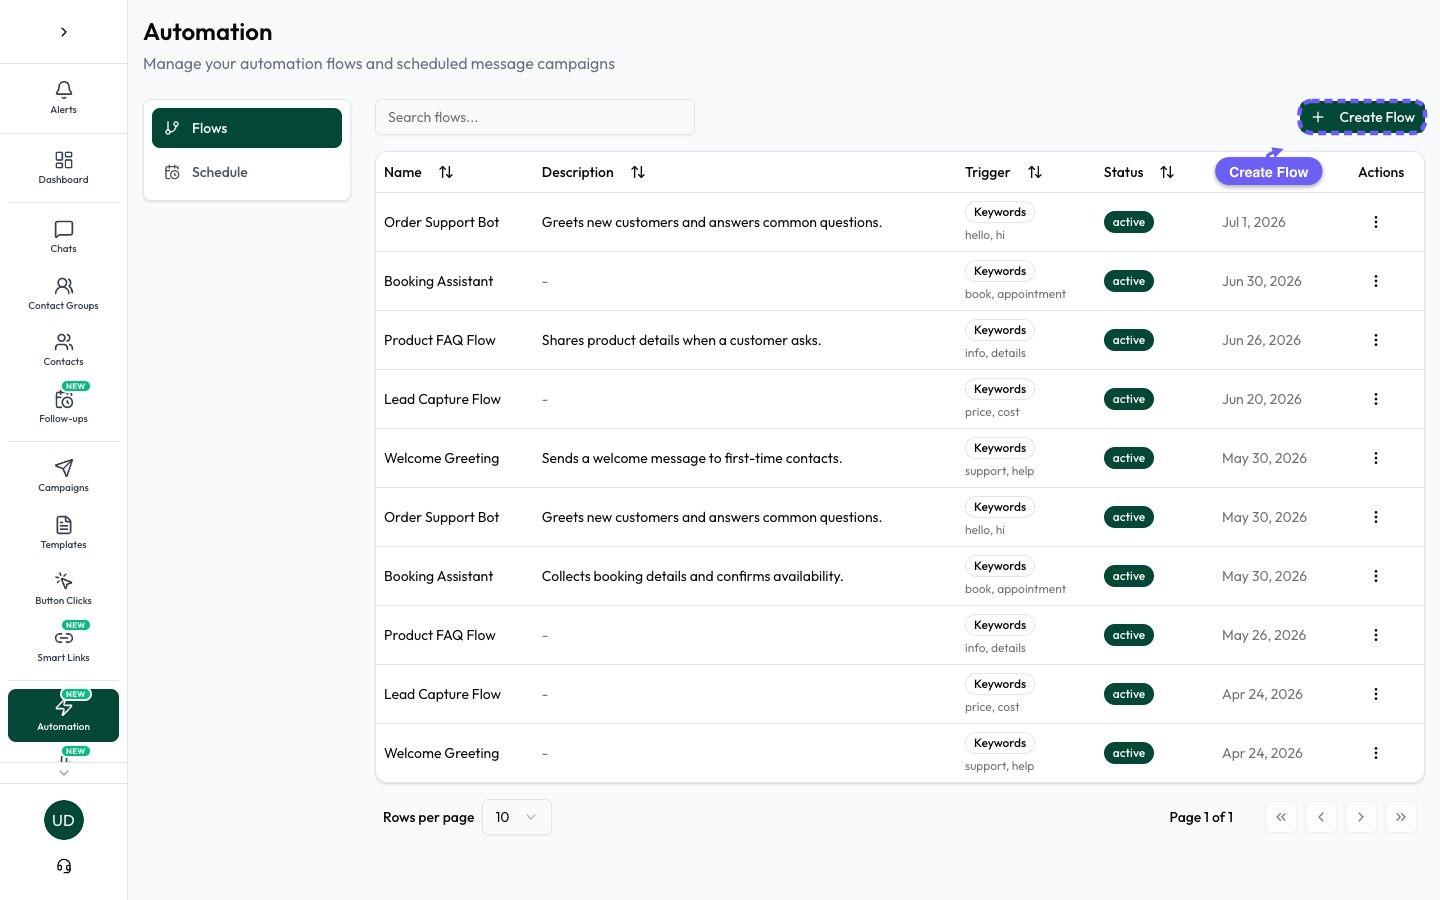
Task: Select the Automation sidebar item
Action: pyautogui.click(x=64, y=715)
